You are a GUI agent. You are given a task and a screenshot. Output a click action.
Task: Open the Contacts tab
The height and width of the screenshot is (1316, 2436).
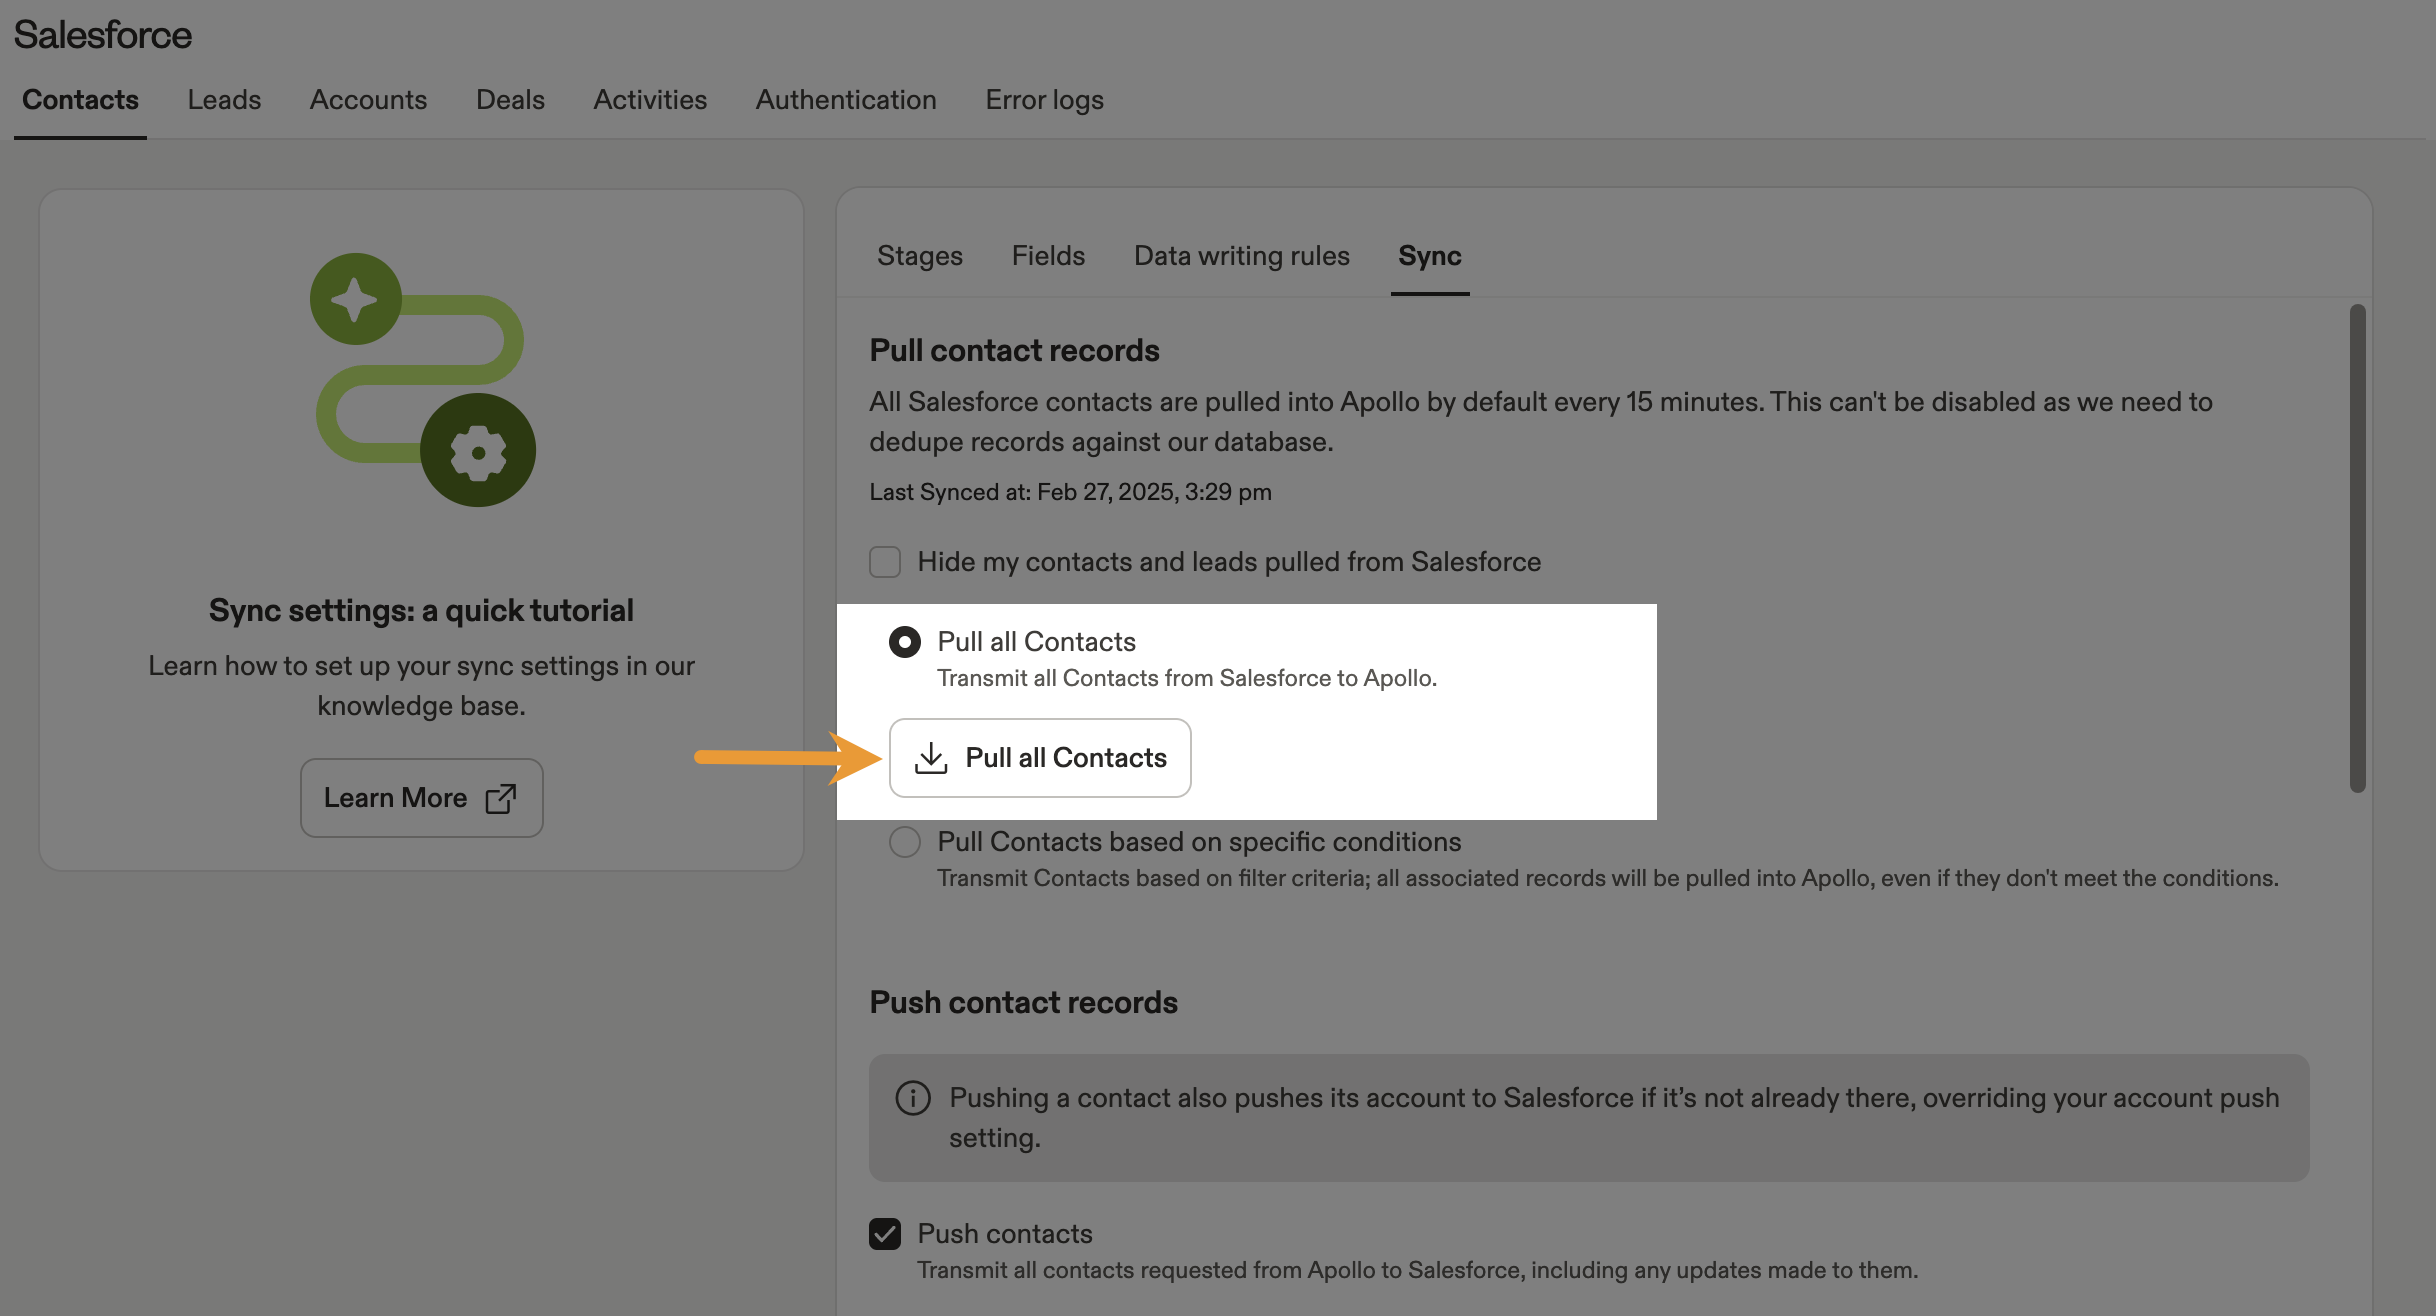80,100
